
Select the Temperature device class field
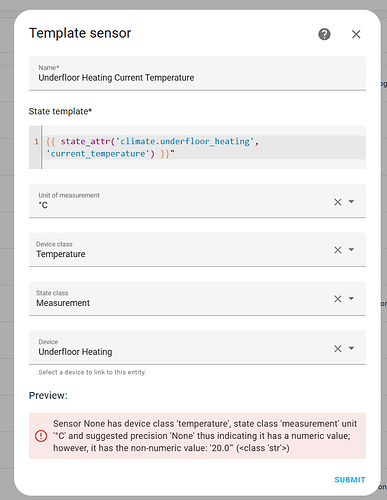click(x=197, y=250)
